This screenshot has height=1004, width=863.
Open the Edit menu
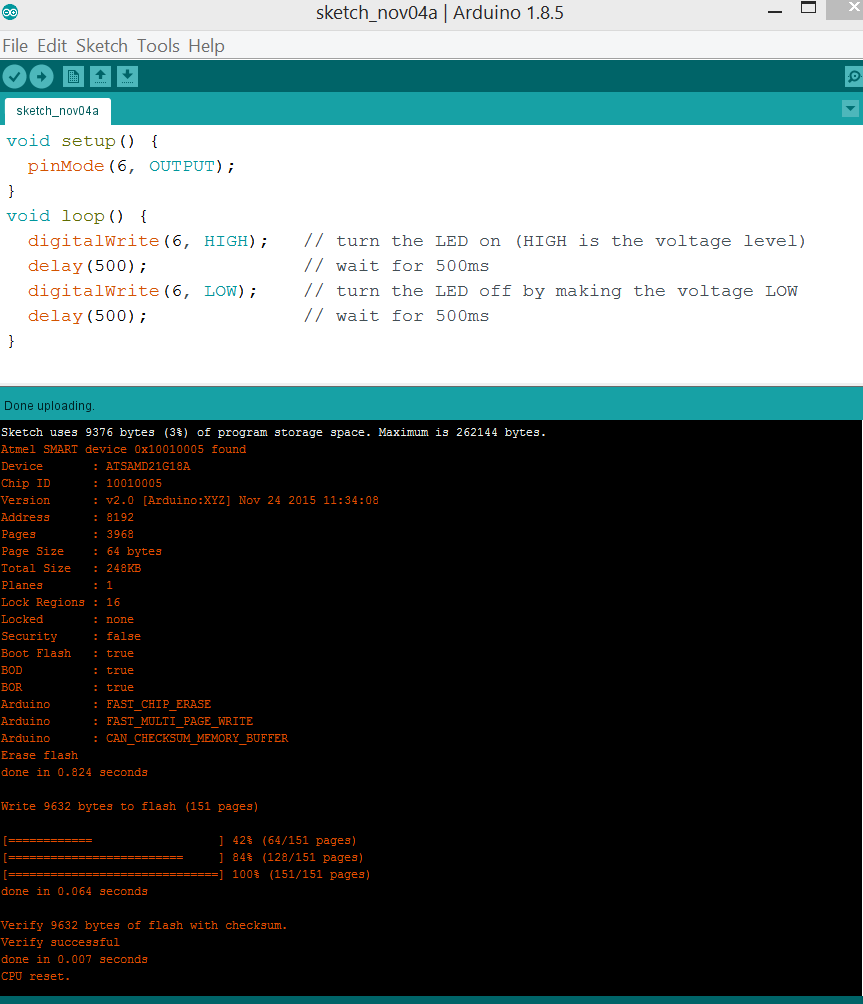pyautogui.click(x=53, y=45)
